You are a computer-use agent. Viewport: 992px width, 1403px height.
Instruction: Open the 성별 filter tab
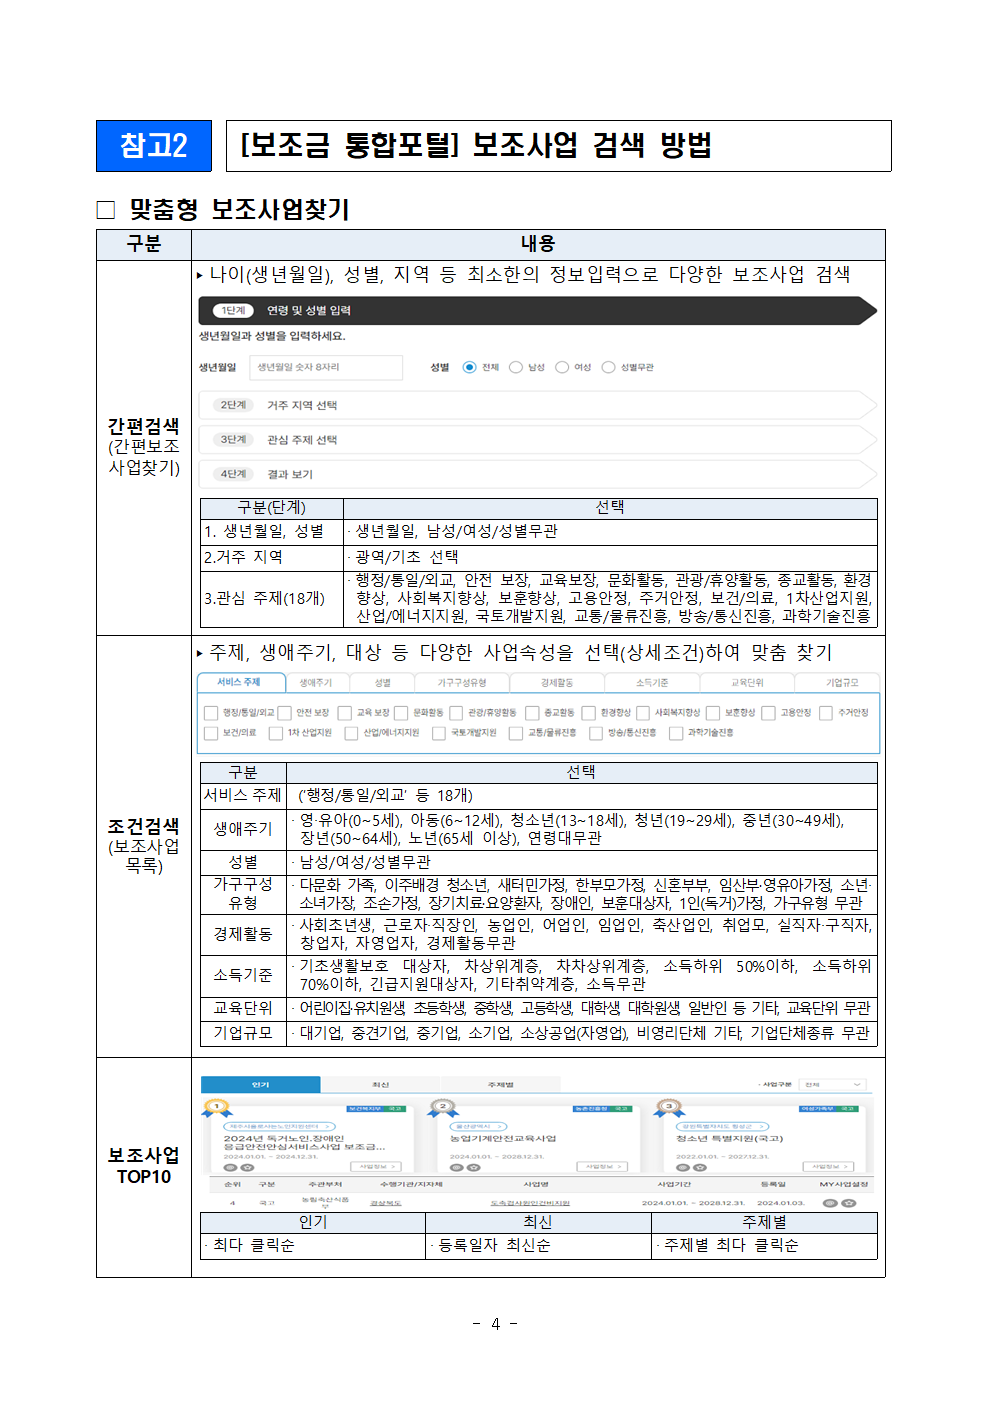[x=382, y=682]
